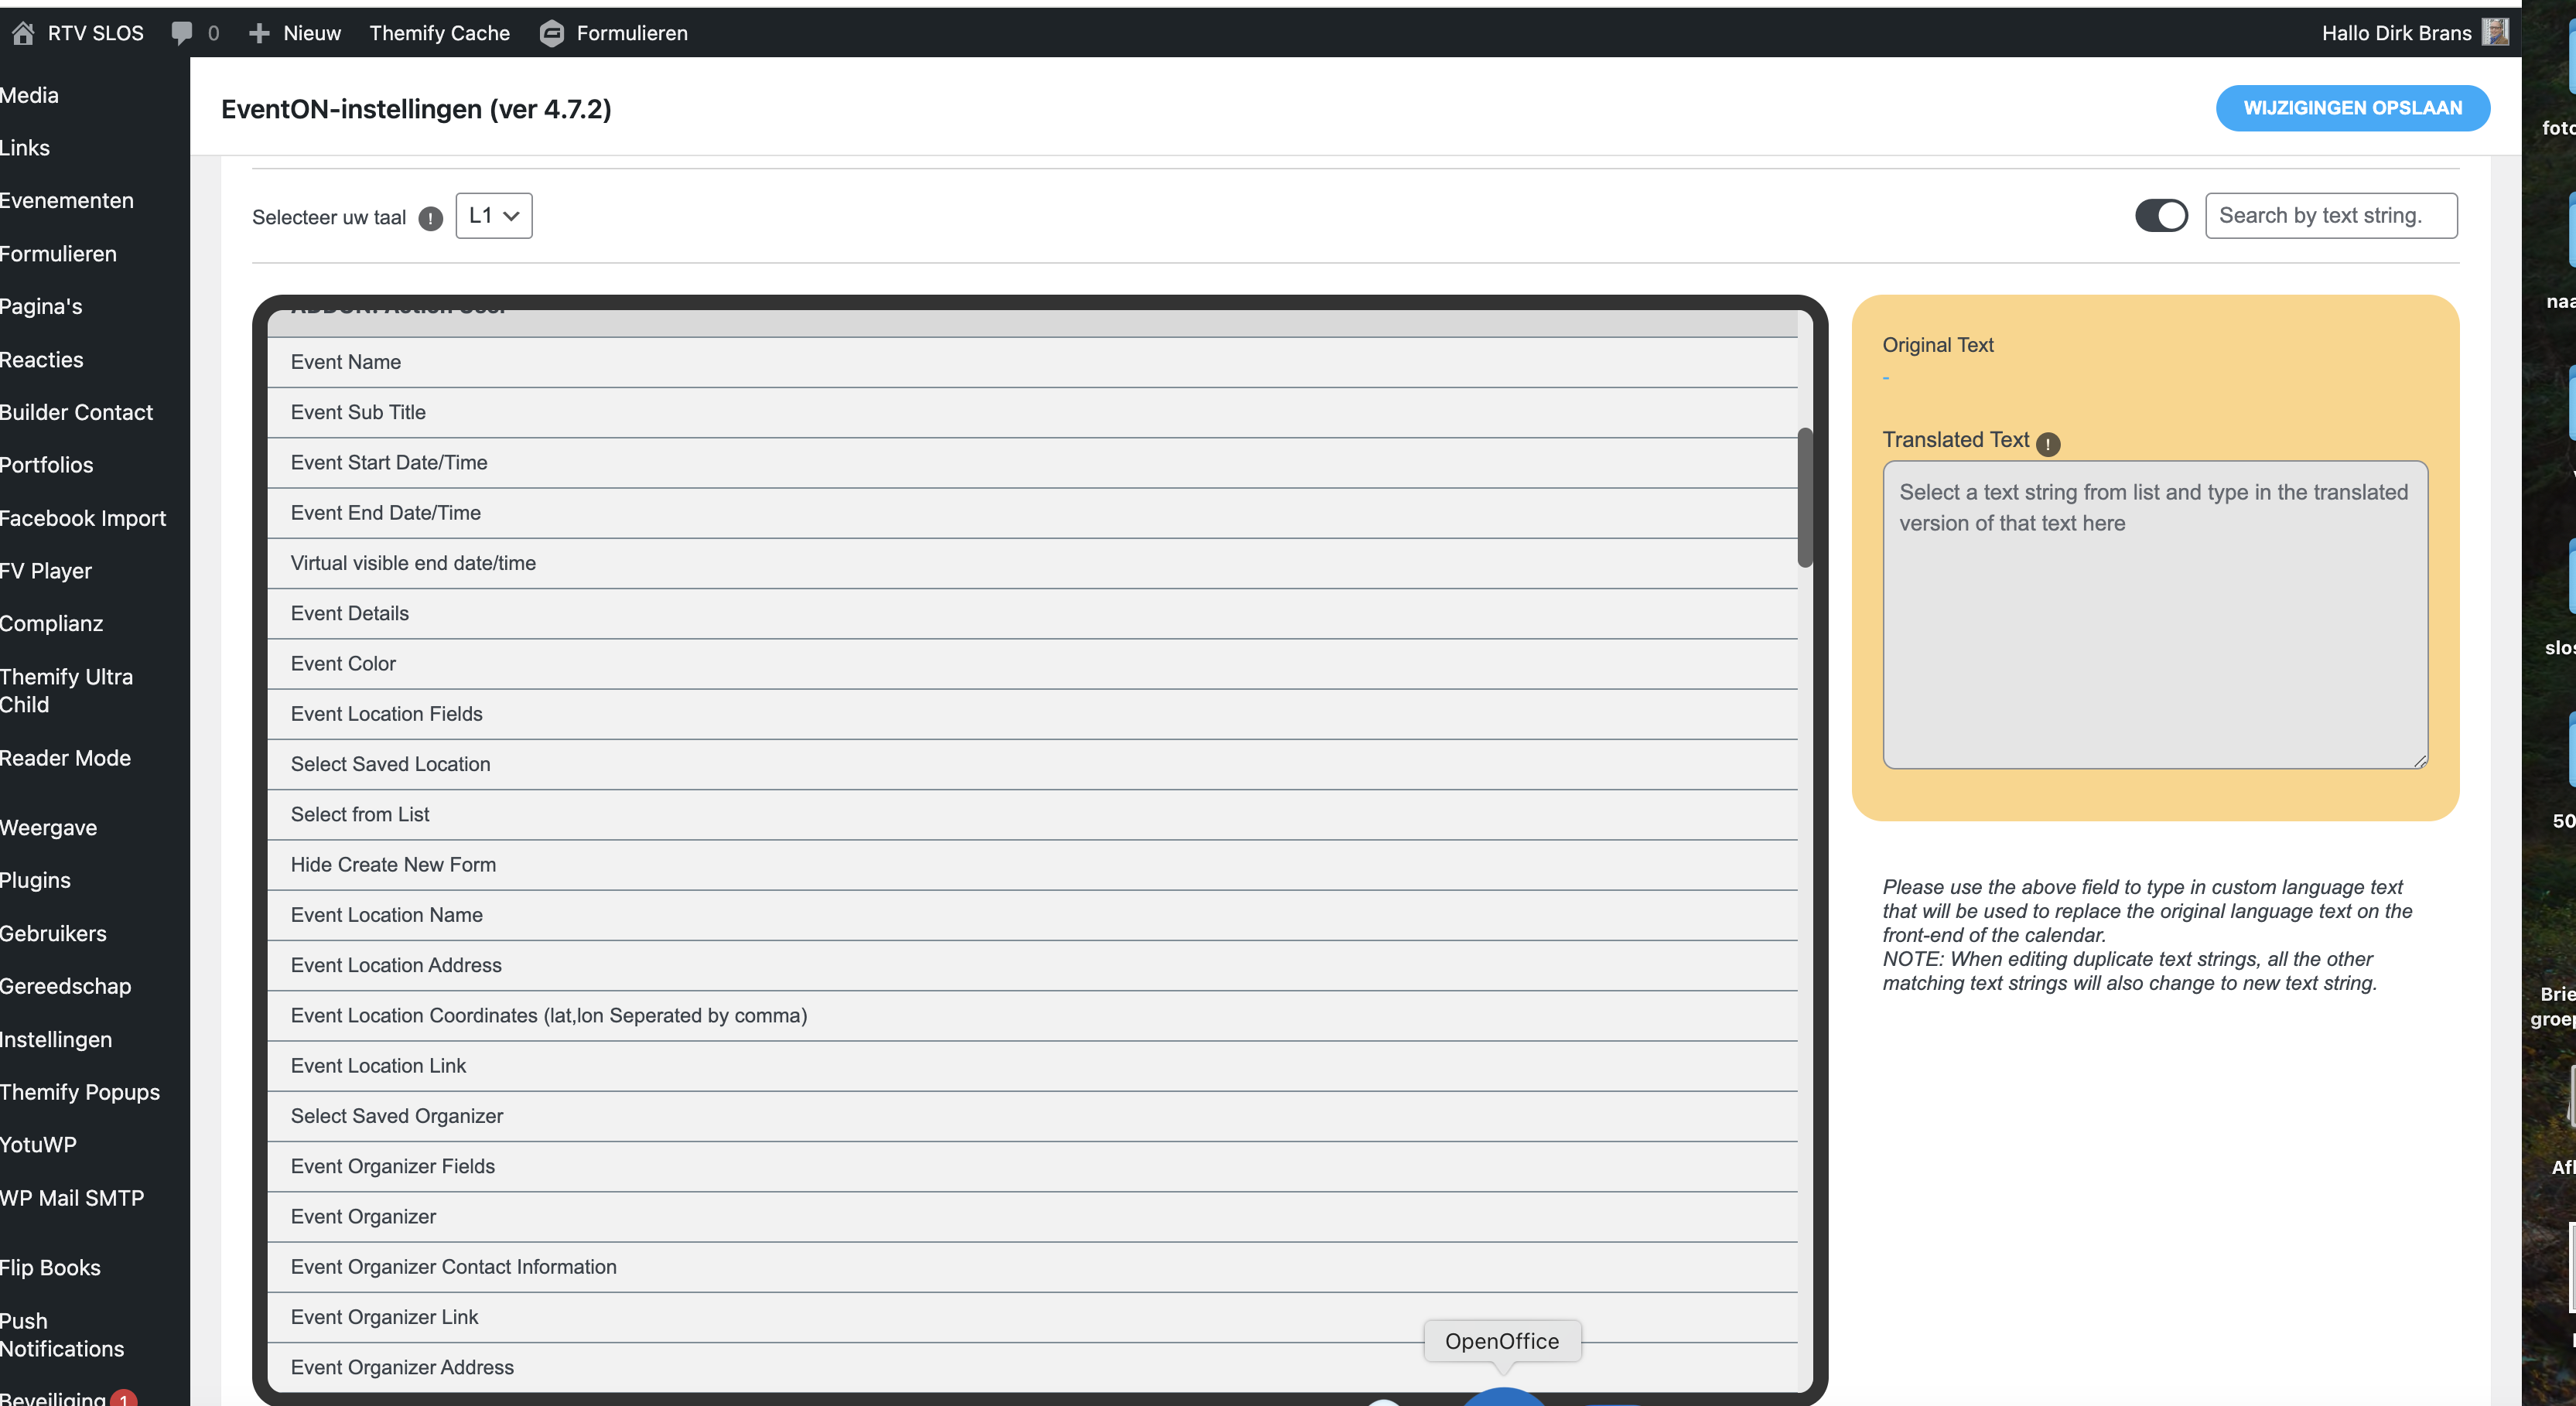Open Themify Cache in admin bar

click(440, 33)
